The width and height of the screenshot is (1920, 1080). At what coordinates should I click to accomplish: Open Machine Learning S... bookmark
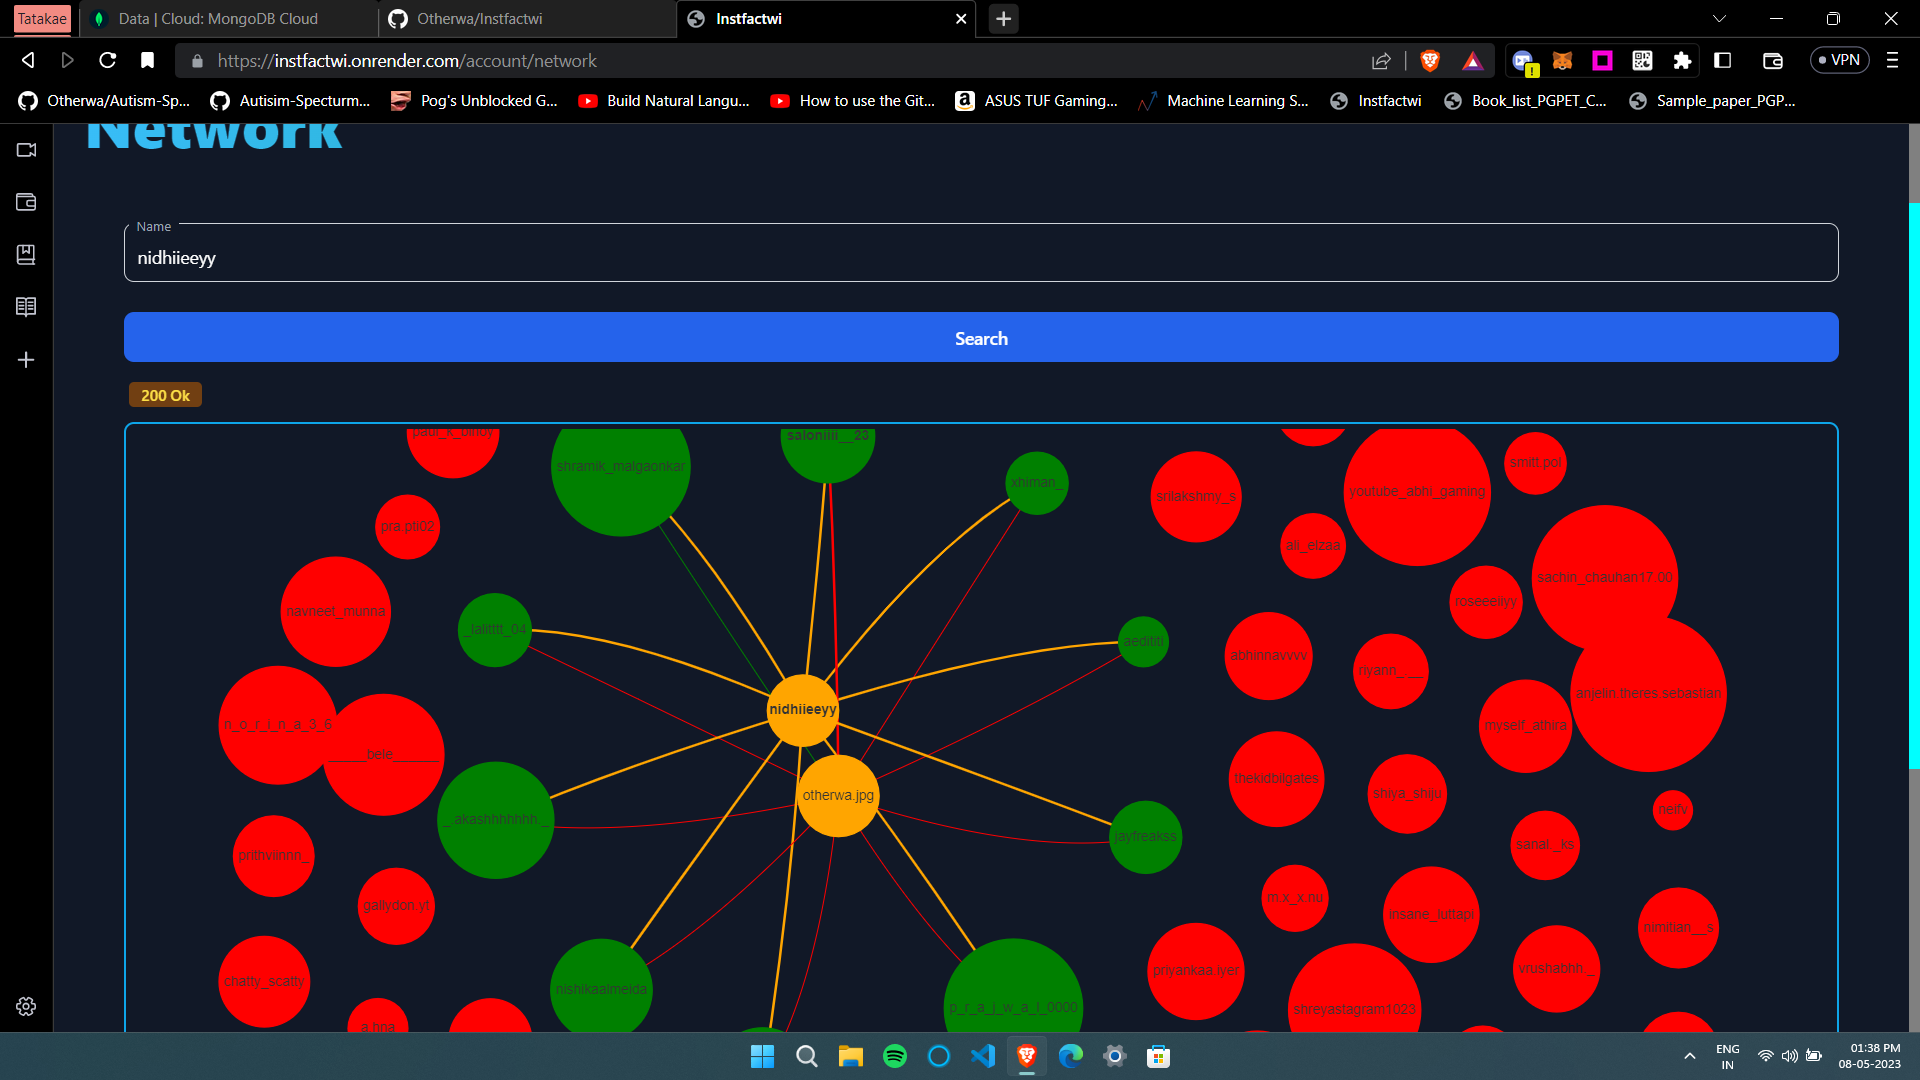[x=1224, y=101]
